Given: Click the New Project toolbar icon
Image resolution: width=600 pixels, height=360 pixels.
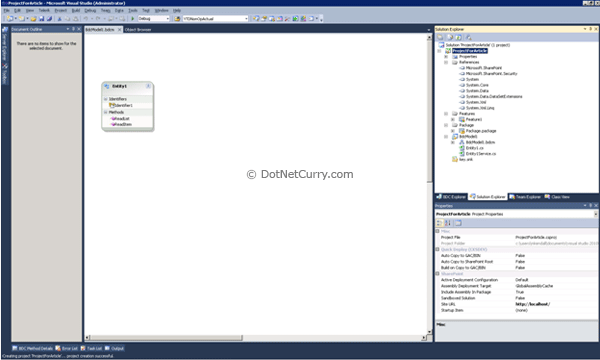Looking at the screenshot, I should click(9, 18).
